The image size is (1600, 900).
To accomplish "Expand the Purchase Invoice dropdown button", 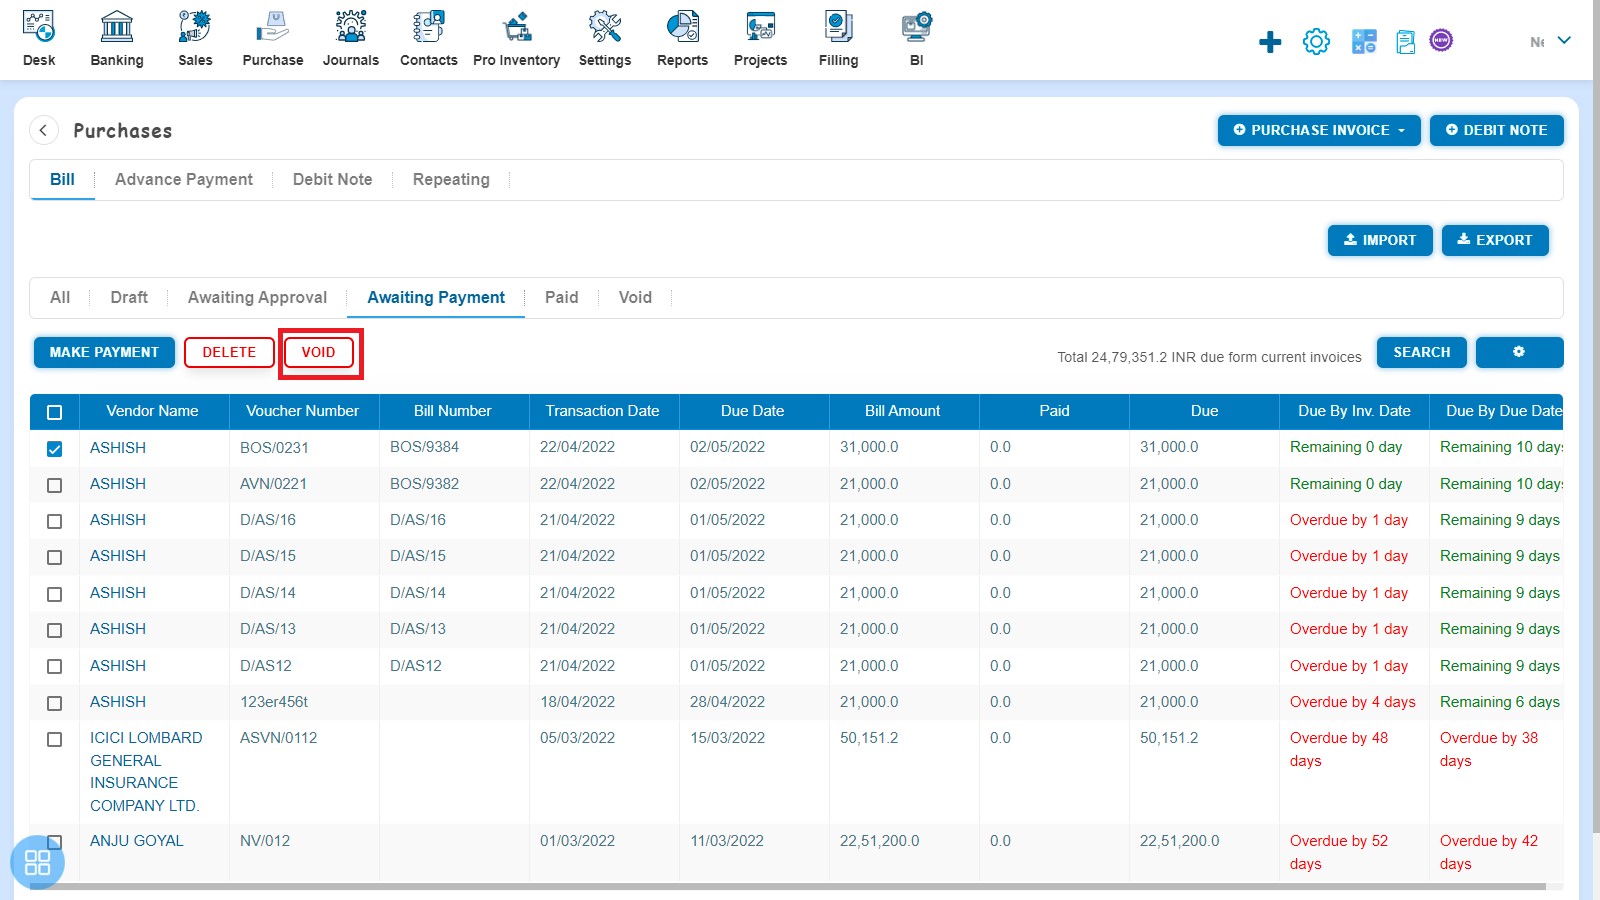I will point(1319,130).
